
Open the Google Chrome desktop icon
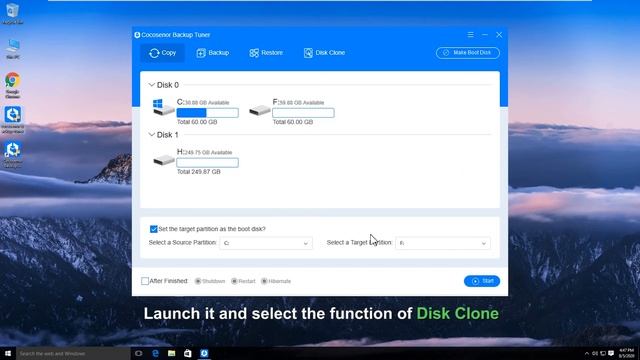coord(13,85)
